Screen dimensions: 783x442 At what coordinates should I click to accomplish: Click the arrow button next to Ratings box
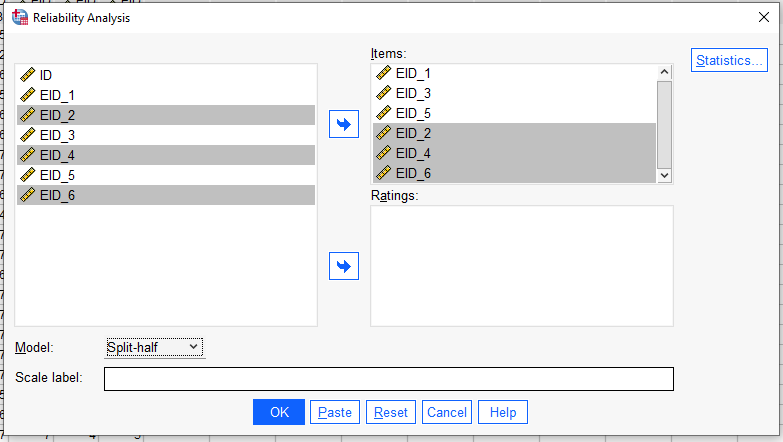(343, 266)
